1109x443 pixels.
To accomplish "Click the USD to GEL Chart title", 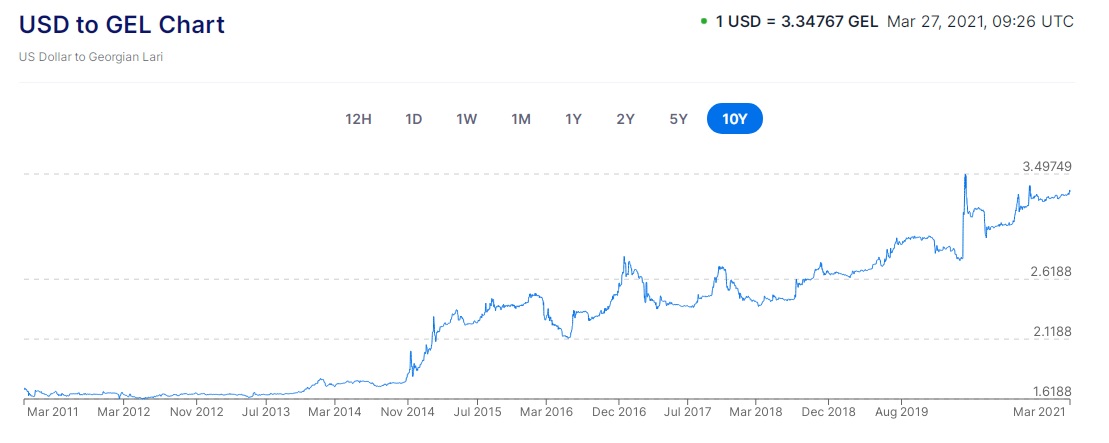I will click(x=122, y=24).
